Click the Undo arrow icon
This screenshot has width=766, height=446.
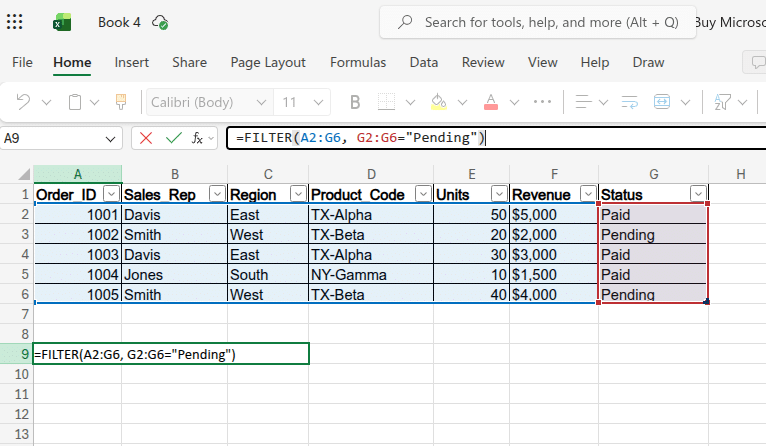point(23,102)
